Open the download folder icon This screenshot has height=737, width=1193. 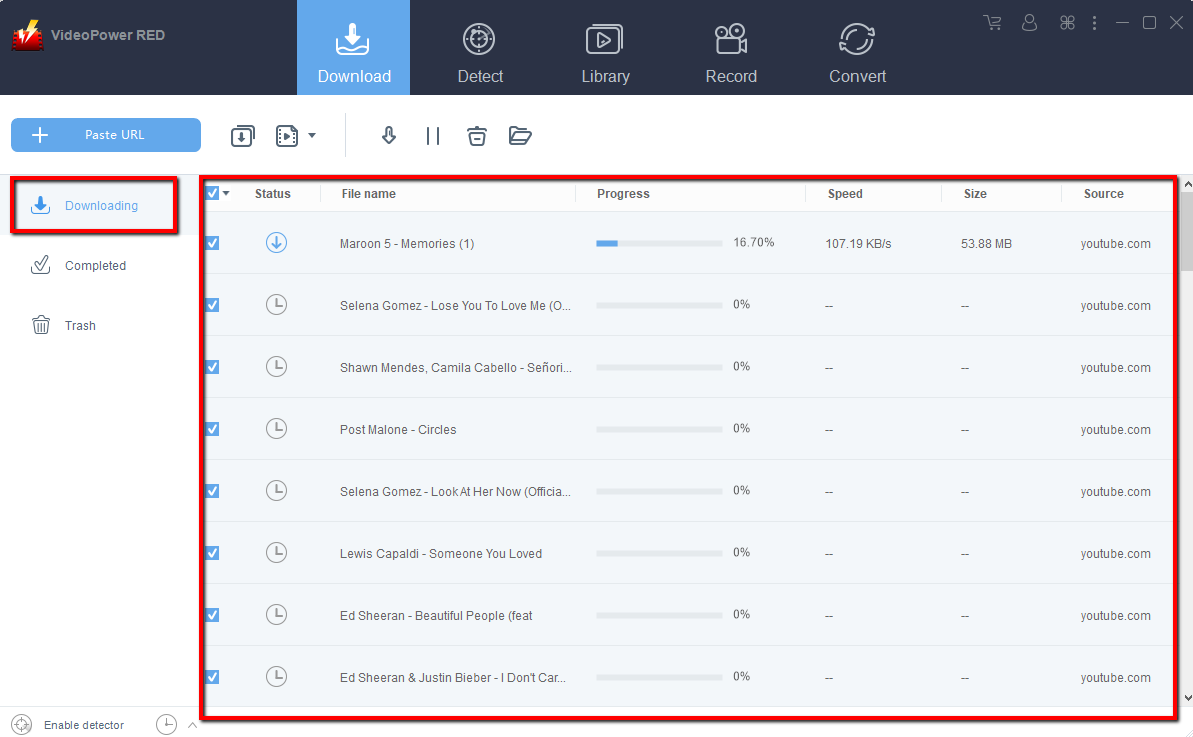click(520, 136)
